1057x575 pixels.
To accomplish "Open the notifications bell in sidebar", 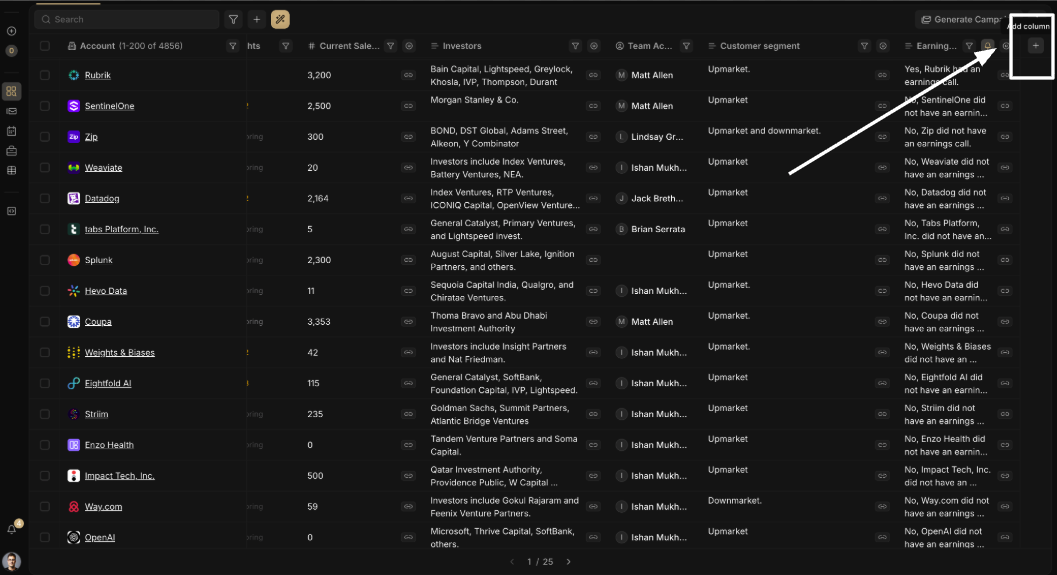I will (12, 528).
